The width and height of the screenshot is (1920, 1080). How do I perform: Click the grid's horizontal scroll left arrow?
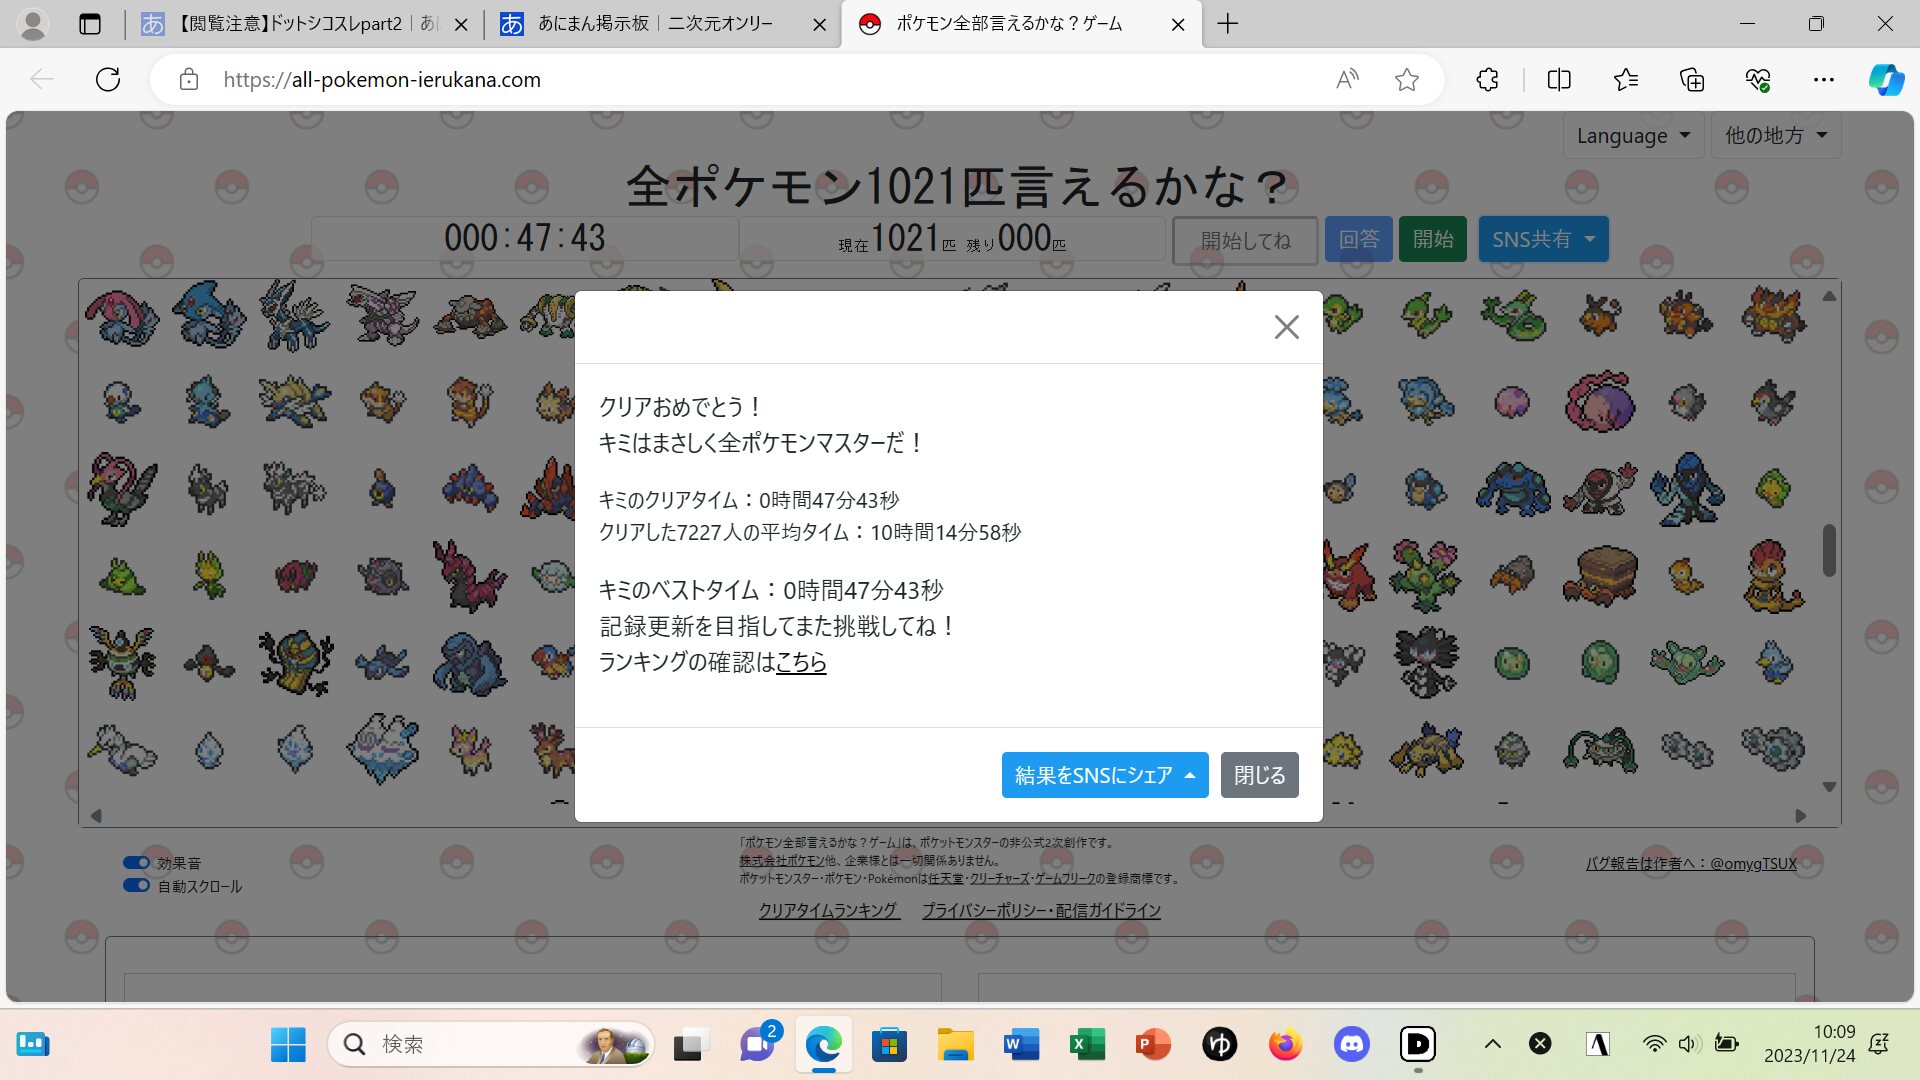pos(96,816)
